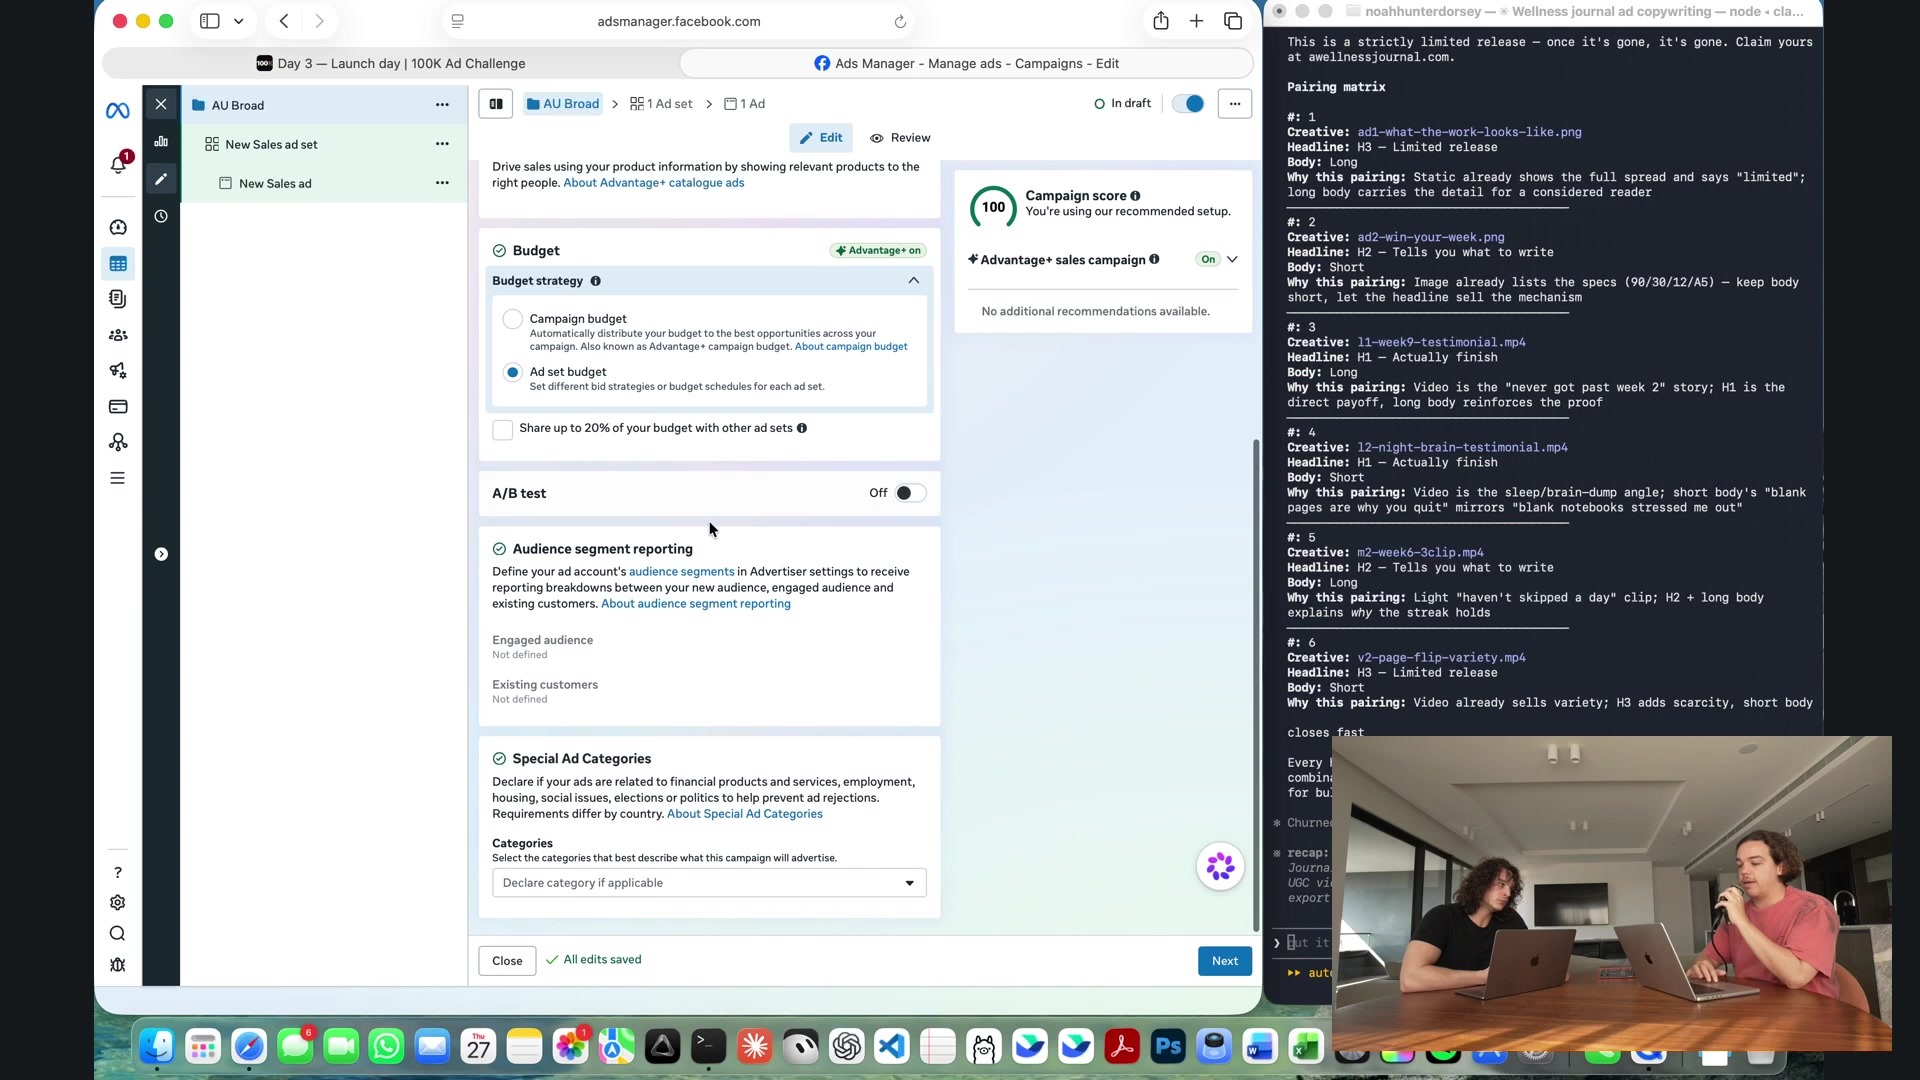The image size is (1920, 1080).
Task: Check Share up to 20% of budget box
Action: (503, 430)
